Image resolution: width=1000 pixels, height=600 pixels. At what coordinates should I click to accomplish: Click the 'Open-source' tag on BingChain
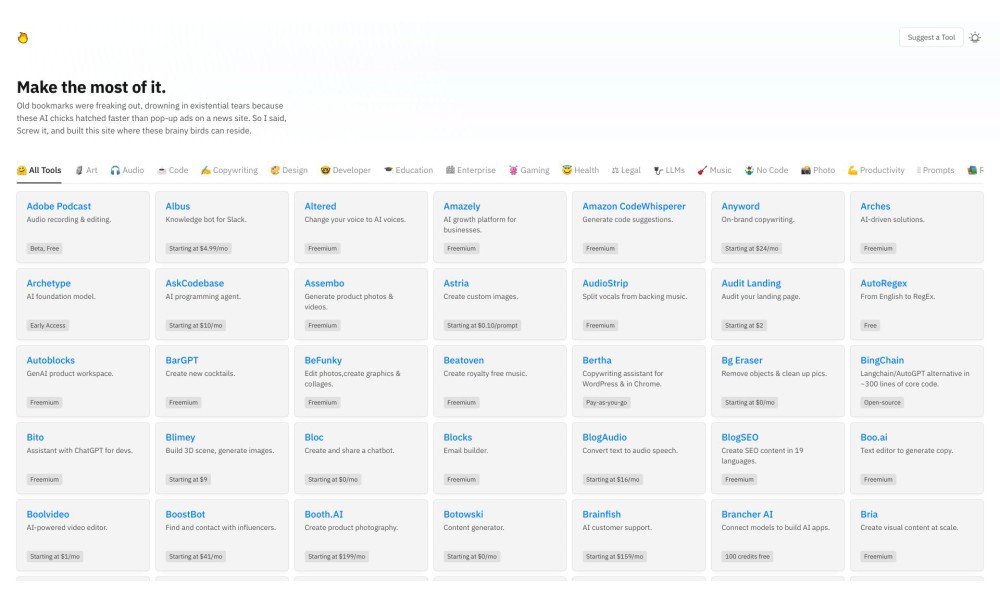[x=882, y=403]
